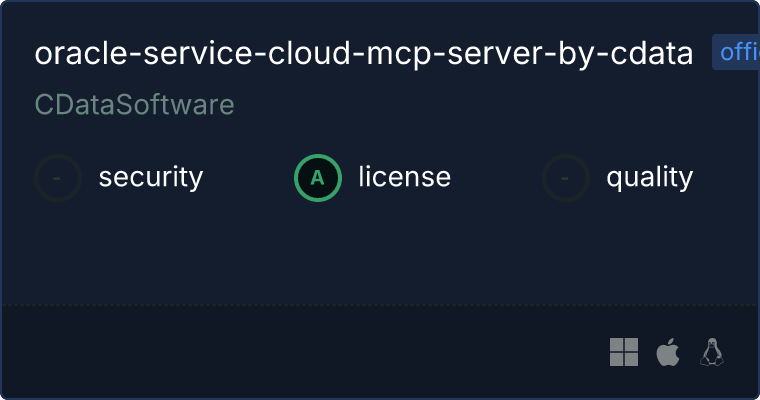Open the oracle-service-cloud-mcp-server-by-cdata title link
Screen dimensions: 760x400
tap(364, 53)
